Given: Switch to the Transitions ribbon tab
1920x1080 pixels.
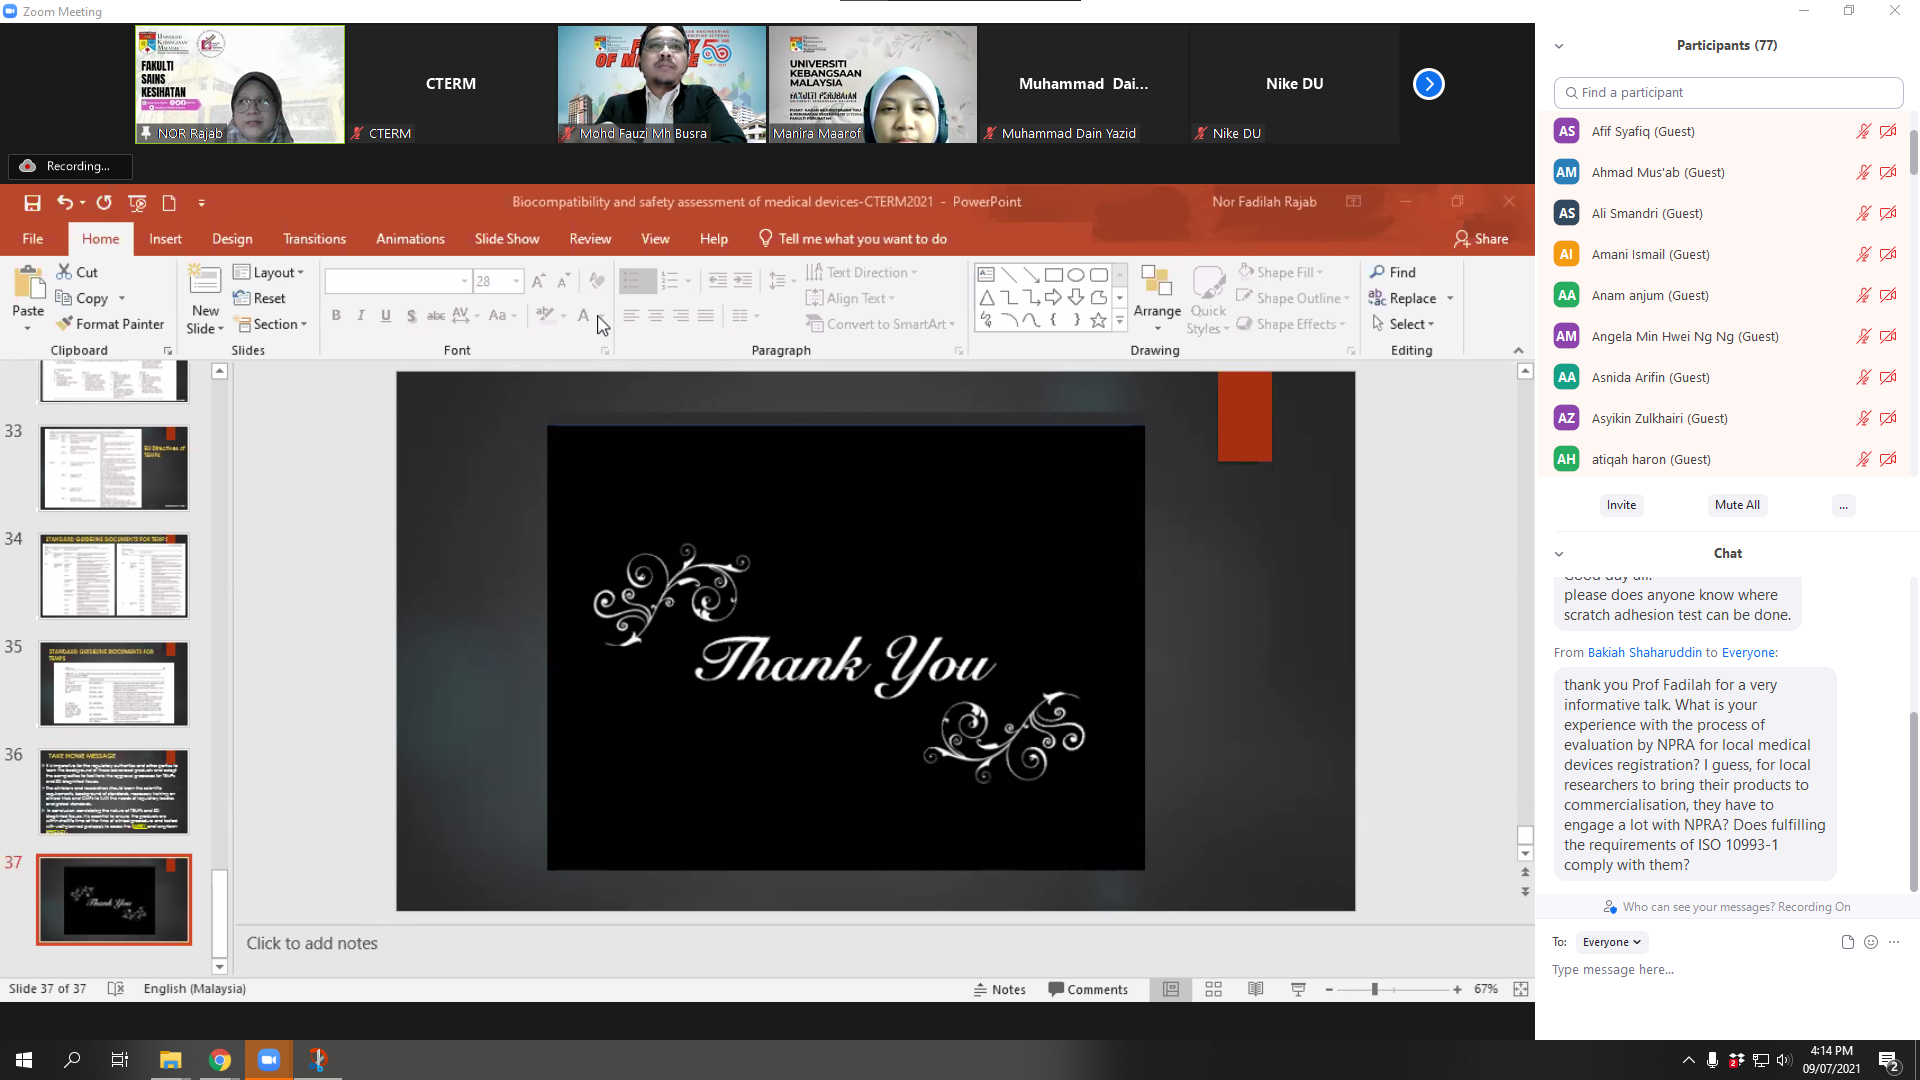Looking at the screenshot, I should point(314,239).
